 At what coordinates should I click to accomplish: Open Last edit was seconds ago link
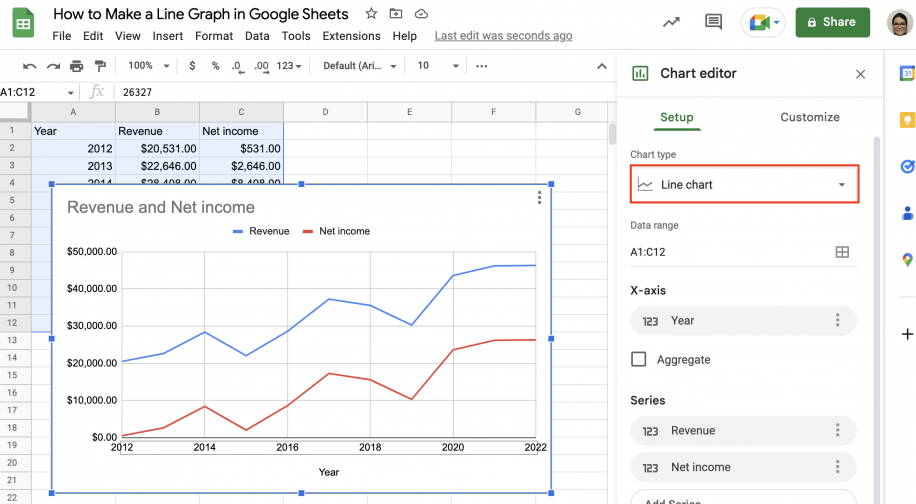tap(503, 36)
